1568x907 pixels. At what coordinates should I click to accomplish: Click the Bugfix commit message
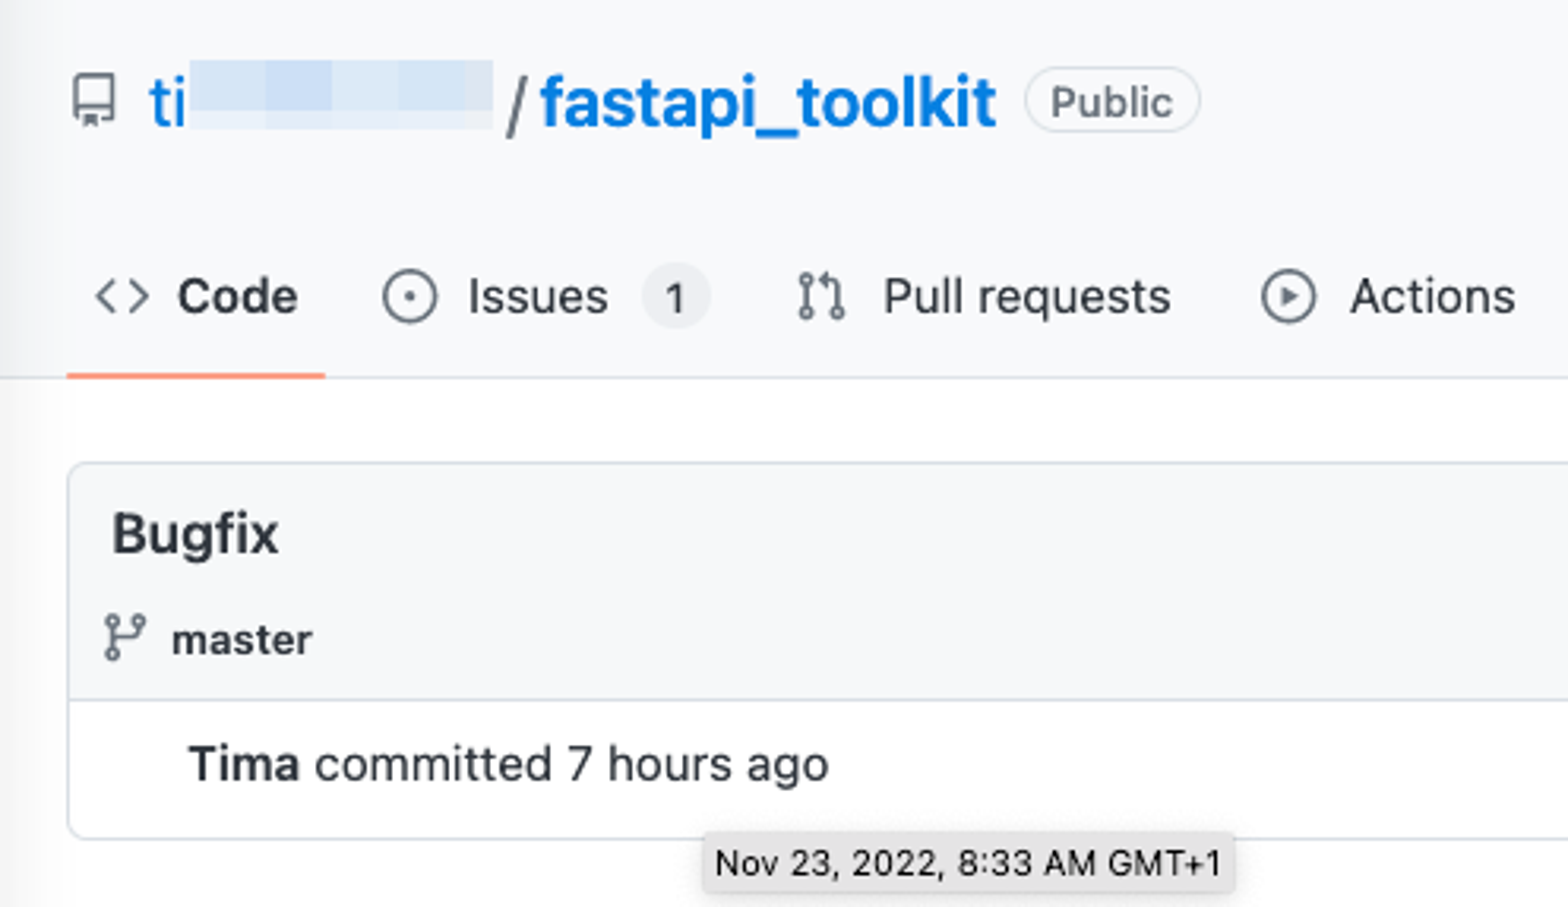click(x=197, y=534)
